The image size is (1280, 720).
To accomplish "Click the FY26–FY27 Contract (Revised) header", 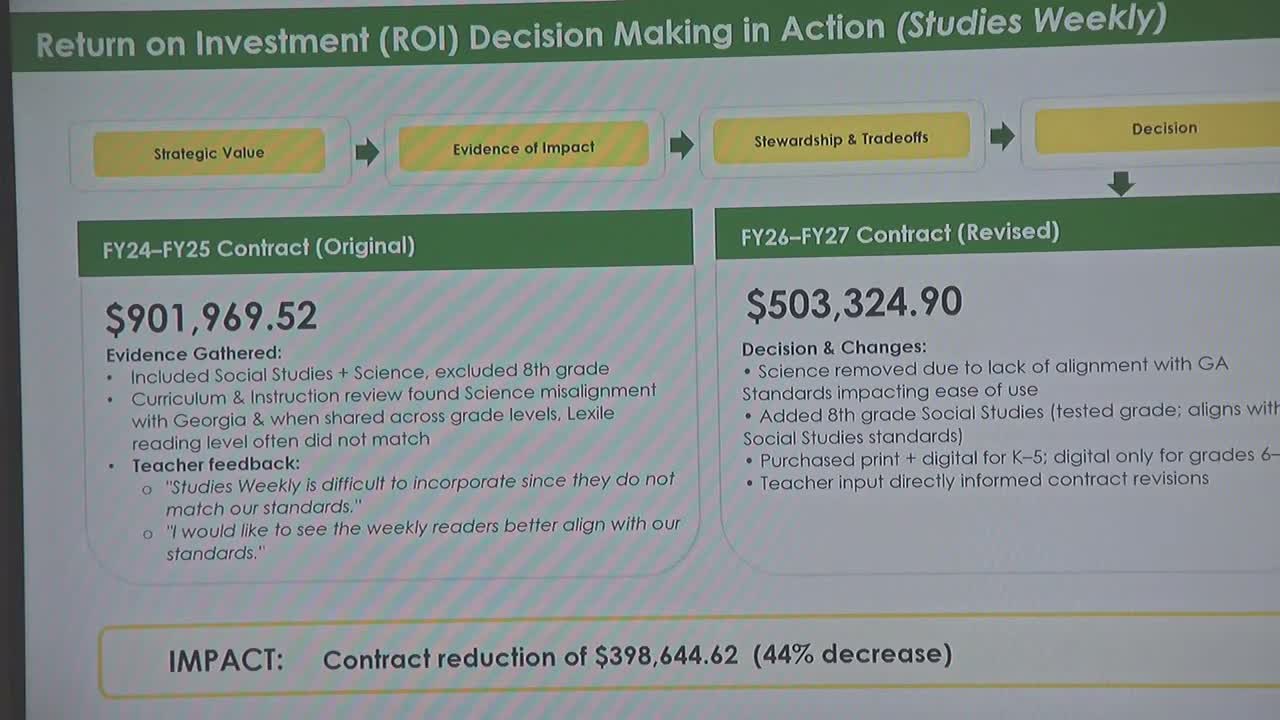I will pos(899,234).
